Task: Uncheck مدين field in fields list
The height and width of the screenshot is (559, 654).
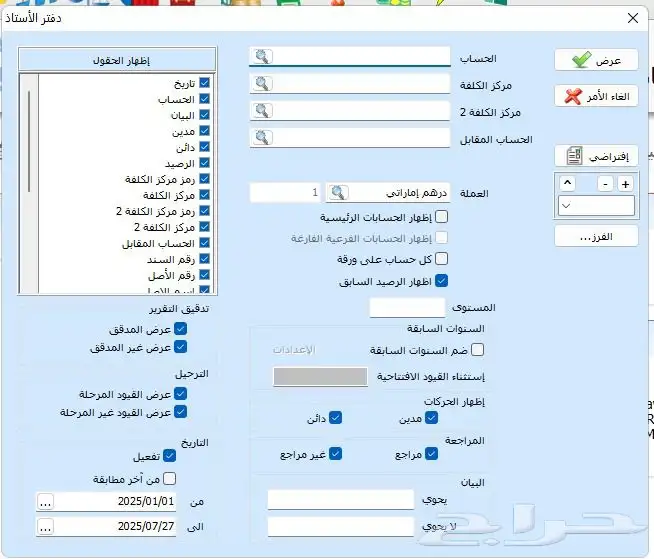Action: click(x=204, y=131)
